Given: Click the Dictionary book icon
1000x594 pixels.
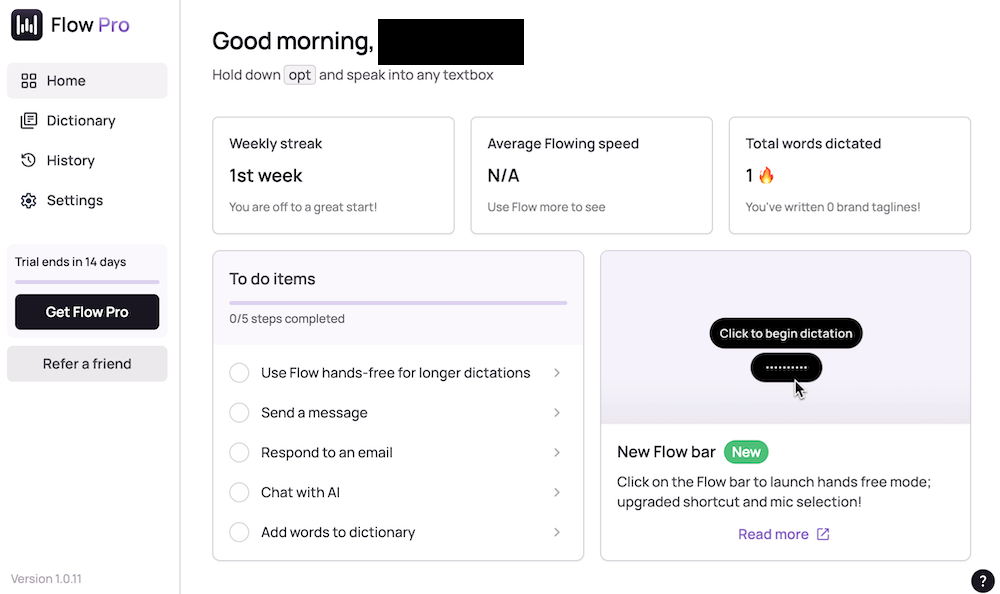Looking at the screenshot, I should 29,121.
